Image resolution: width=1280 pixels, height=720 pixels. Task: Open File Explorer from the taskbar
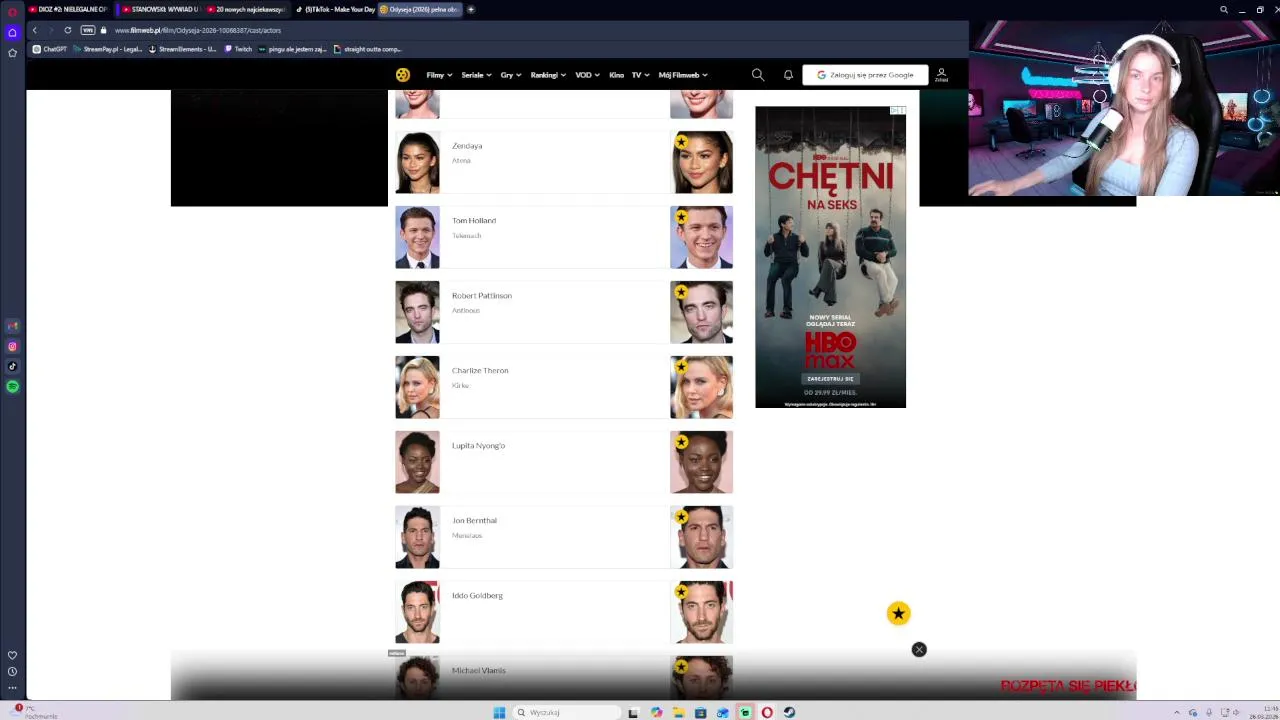[x=678, y=712]
